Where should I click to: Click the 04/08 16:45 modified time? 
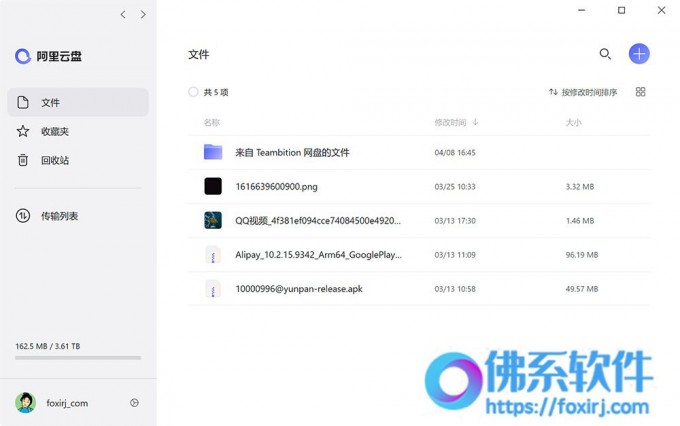coord(455,153)
